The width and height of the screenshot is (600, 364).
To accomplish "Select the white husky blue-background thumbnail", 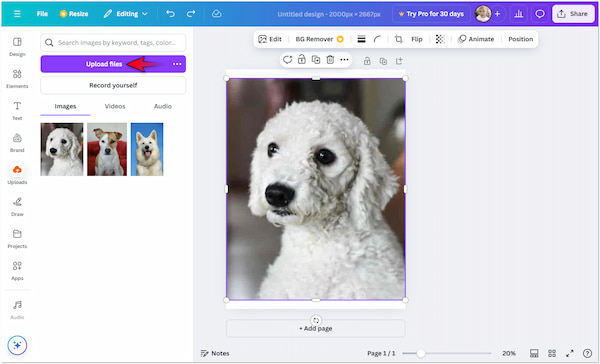I will [x=147, y=149].
